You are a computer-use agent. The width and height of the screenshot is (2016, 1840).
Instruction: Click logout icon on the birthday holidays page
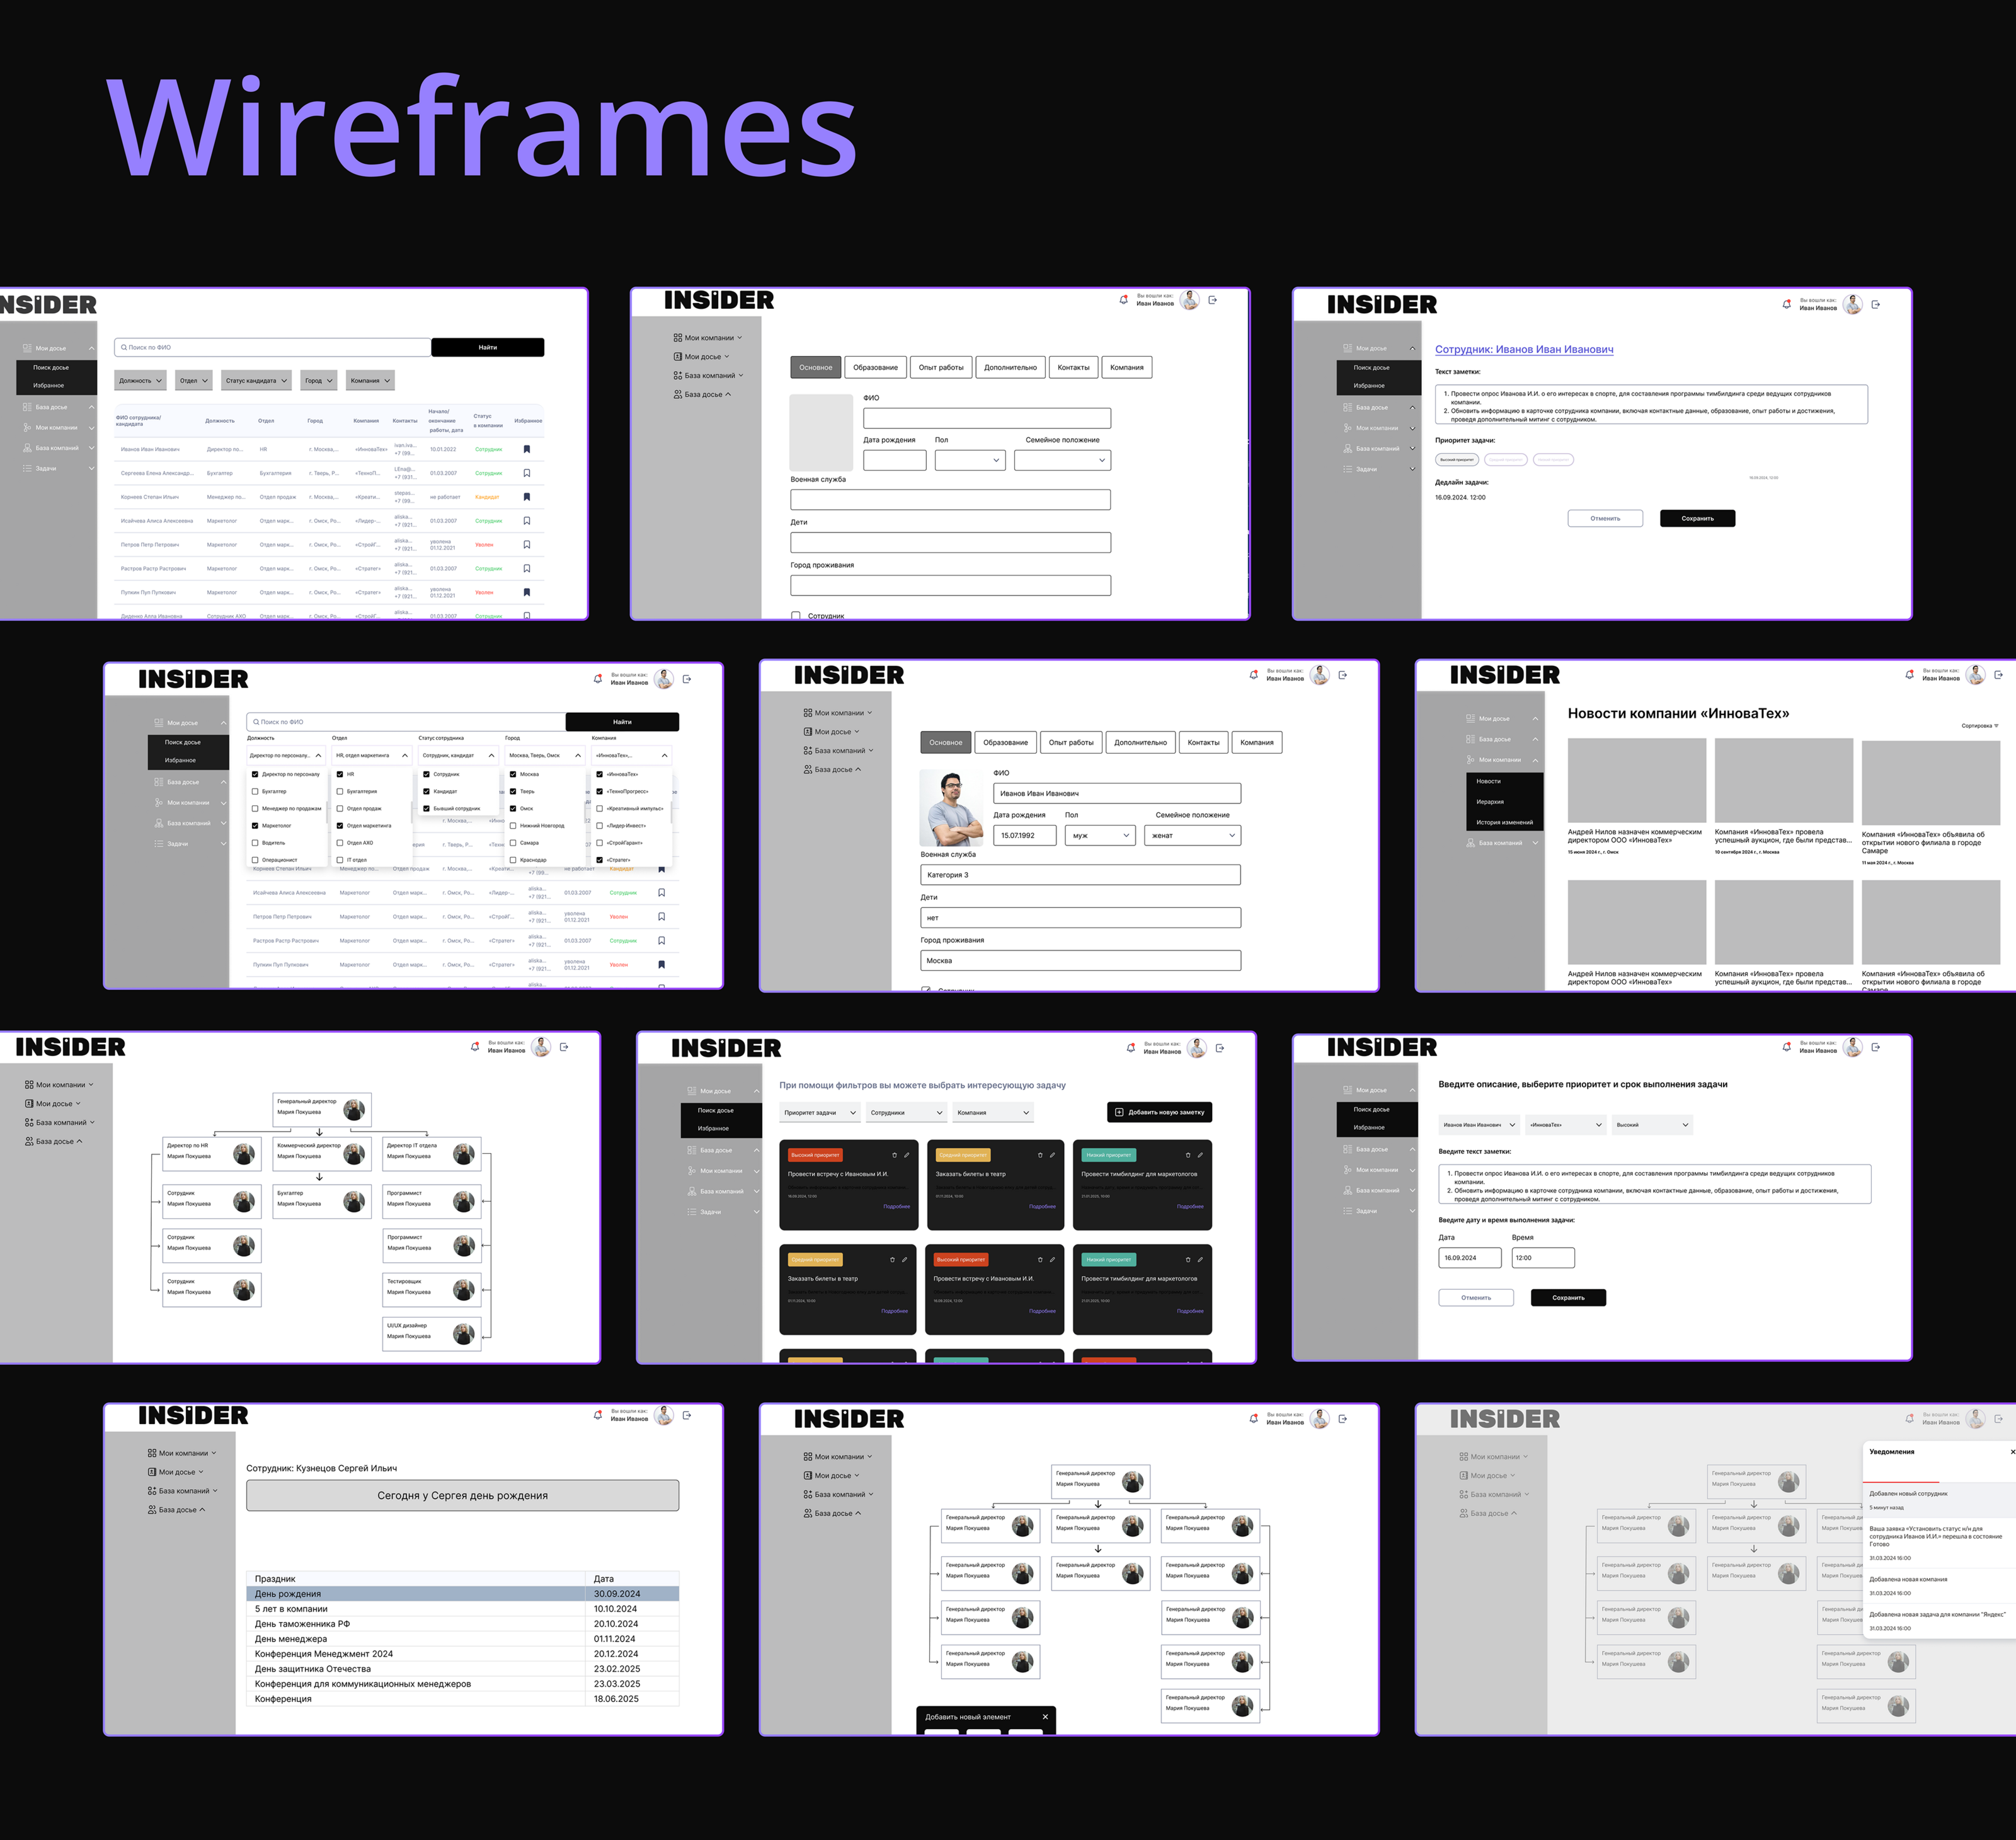coord(687,1415)
